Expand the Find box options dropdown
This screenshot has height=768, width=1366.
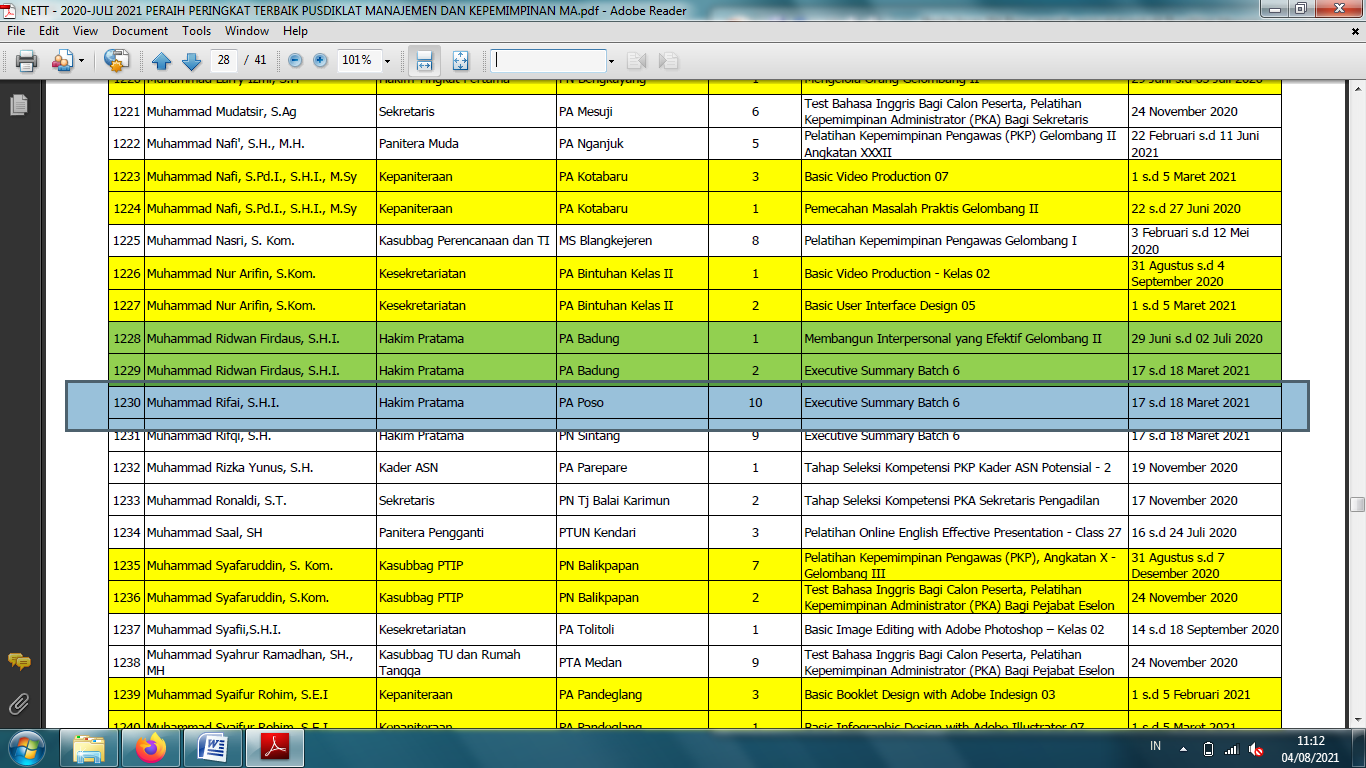point(612,61)
